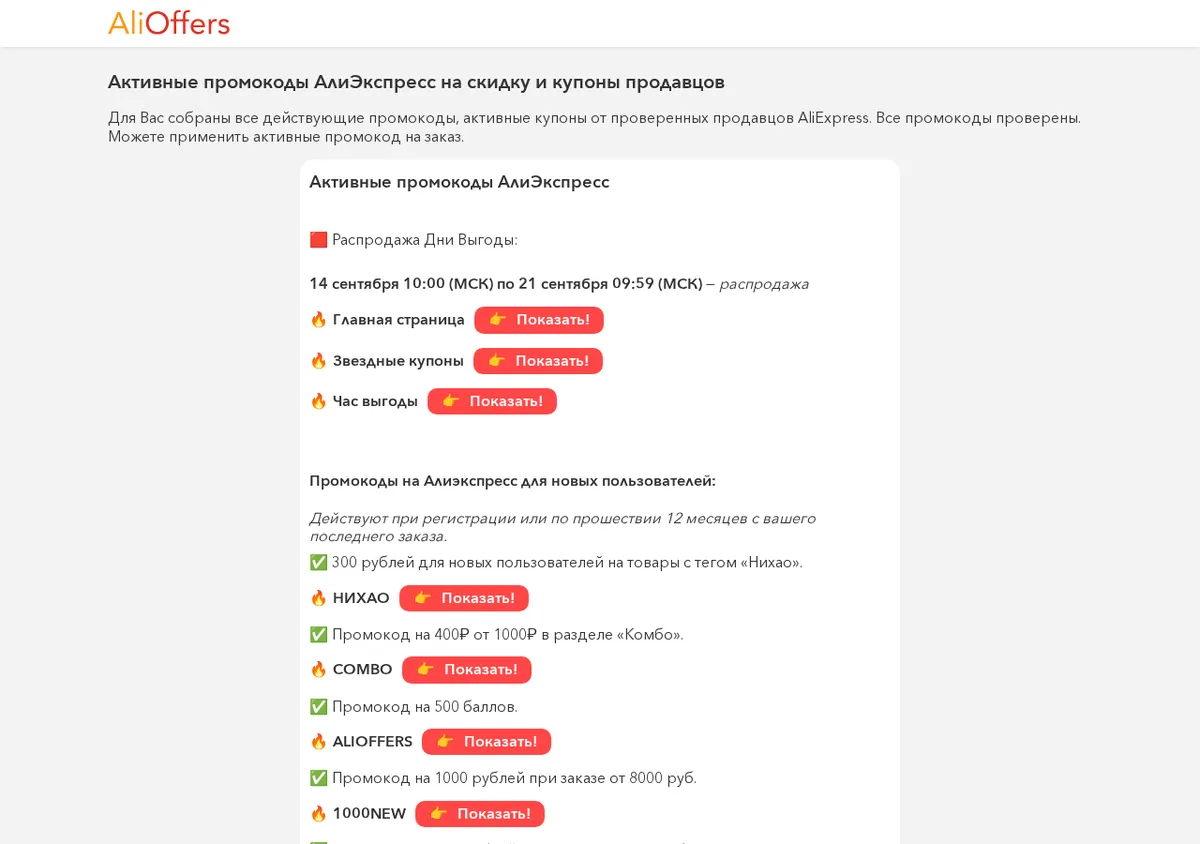Viewport: 1200px width, 844px height.
Task: Click the sale dates text 14 сентября
Action: click(x=506, y=284)
